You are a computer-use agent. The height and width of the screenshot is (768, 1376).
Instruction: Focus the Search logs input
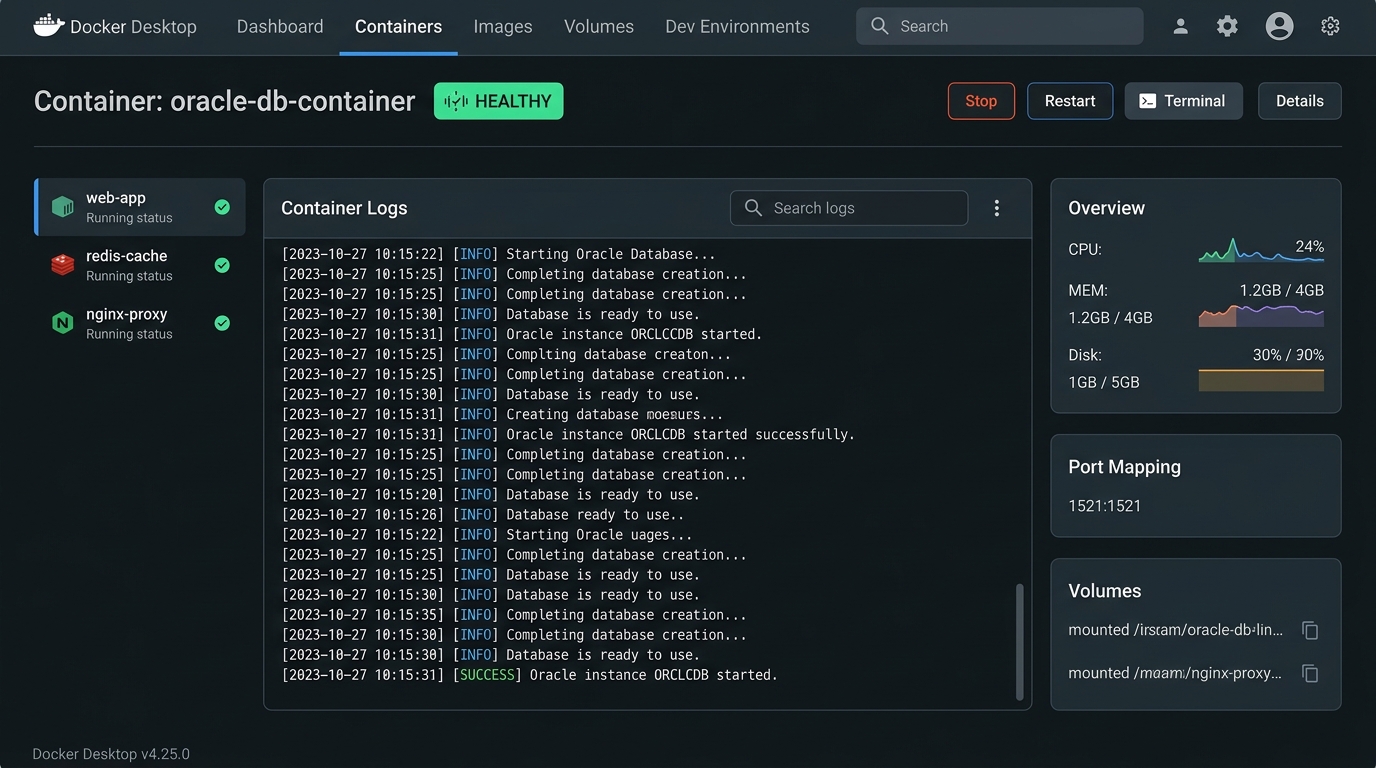tap(849, 208)
